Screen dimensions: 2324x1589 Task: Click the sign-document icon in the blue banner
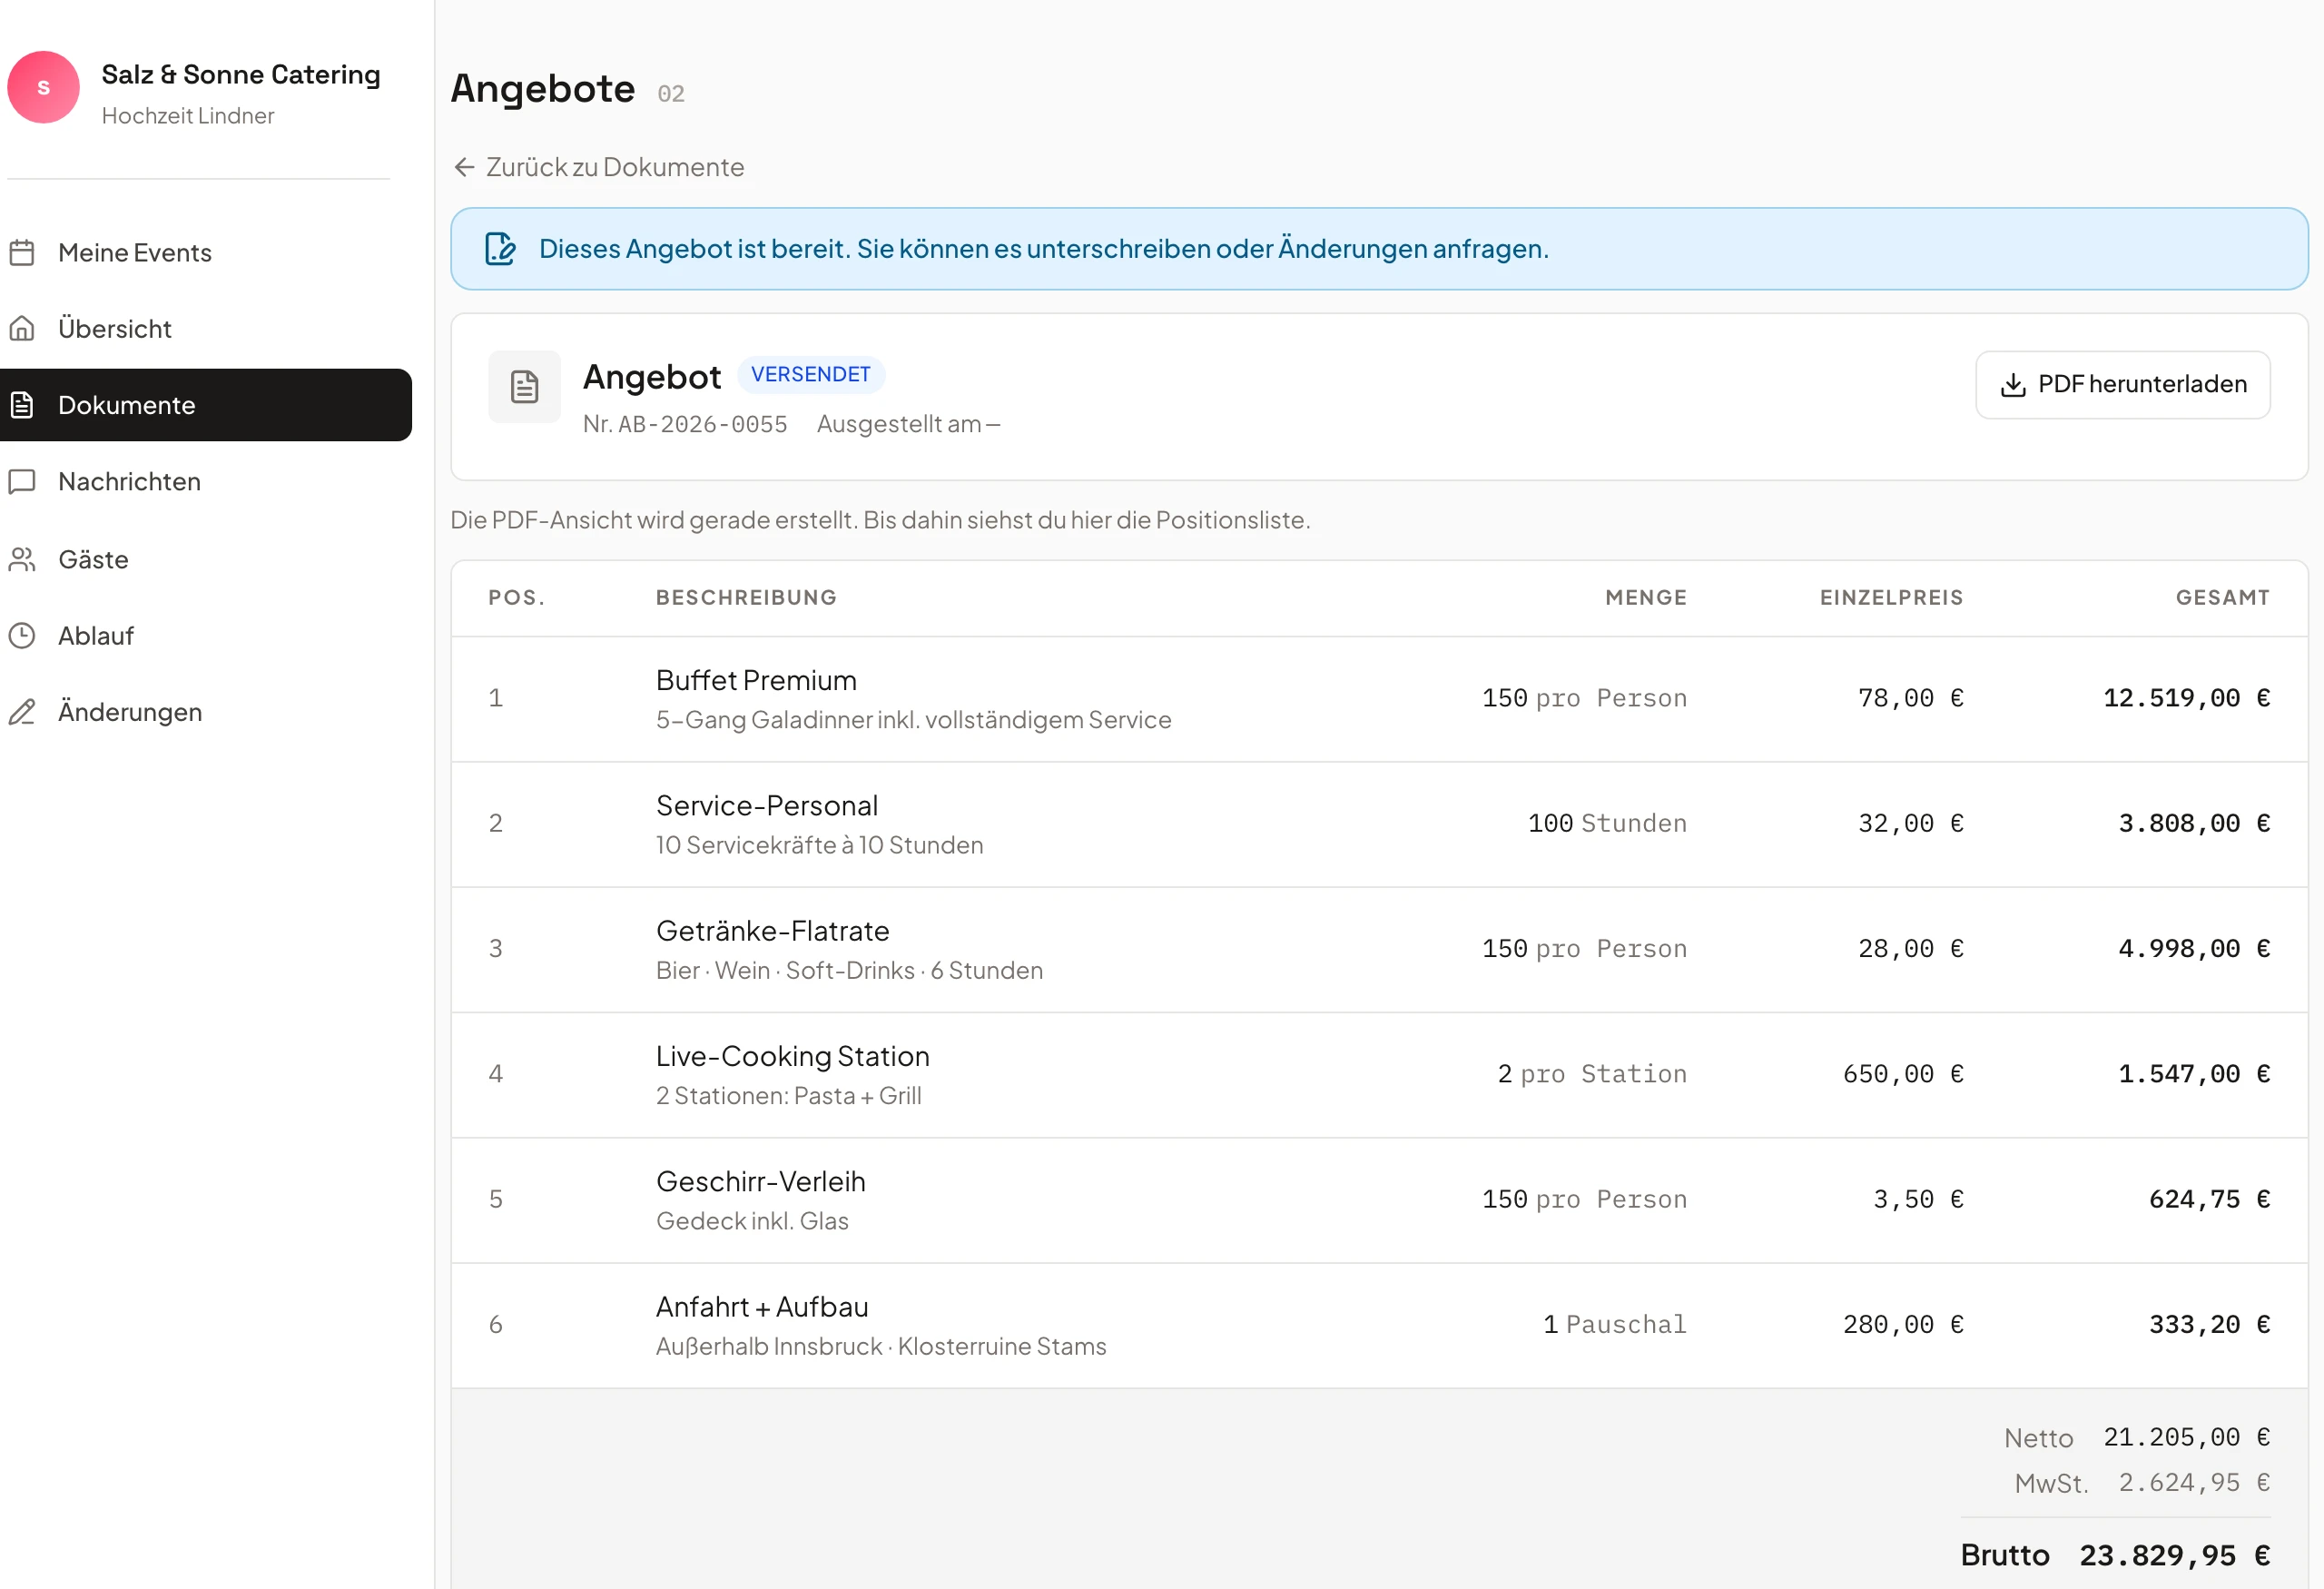(x=500, y=248)
